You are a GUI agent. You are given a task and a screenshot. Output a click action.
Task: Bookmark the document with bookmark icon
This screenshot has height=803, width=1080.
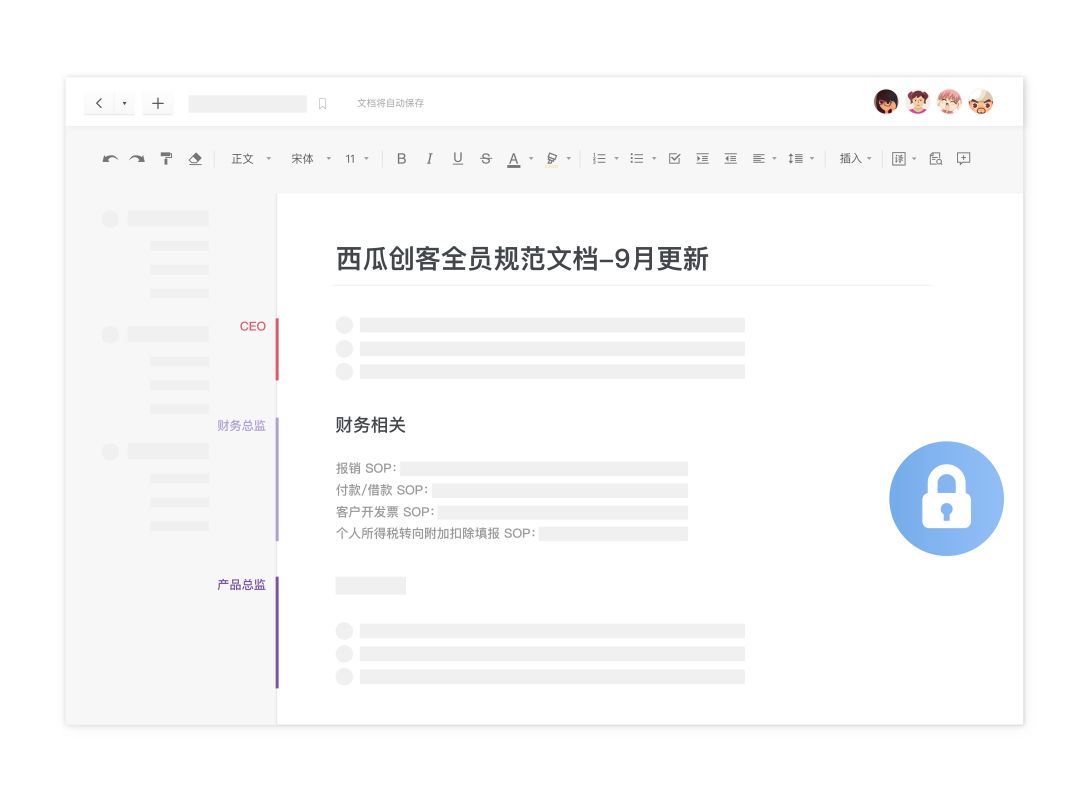point(322,103)
